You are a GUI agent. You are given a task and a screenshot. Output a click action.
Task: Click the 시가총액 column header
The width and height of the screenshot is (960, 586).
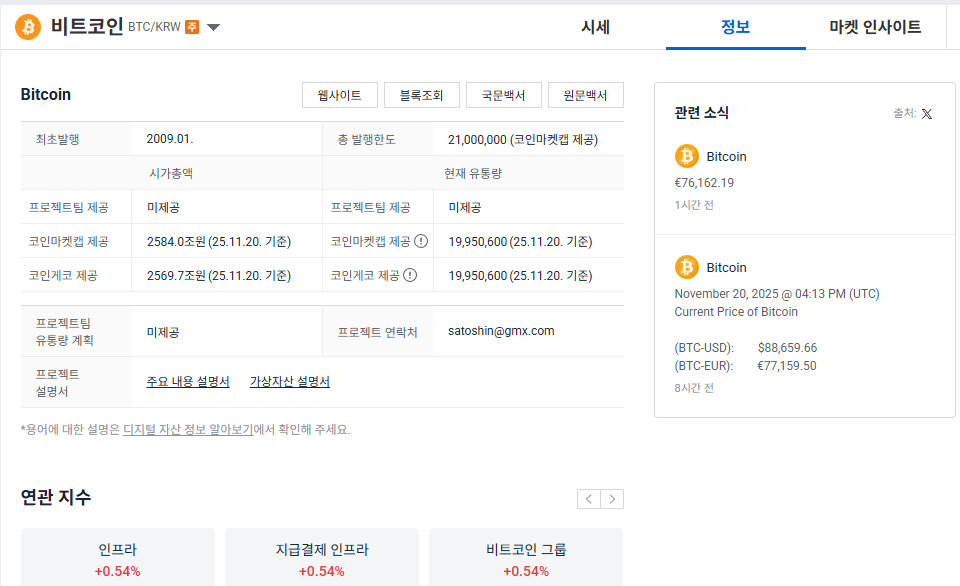171,173
